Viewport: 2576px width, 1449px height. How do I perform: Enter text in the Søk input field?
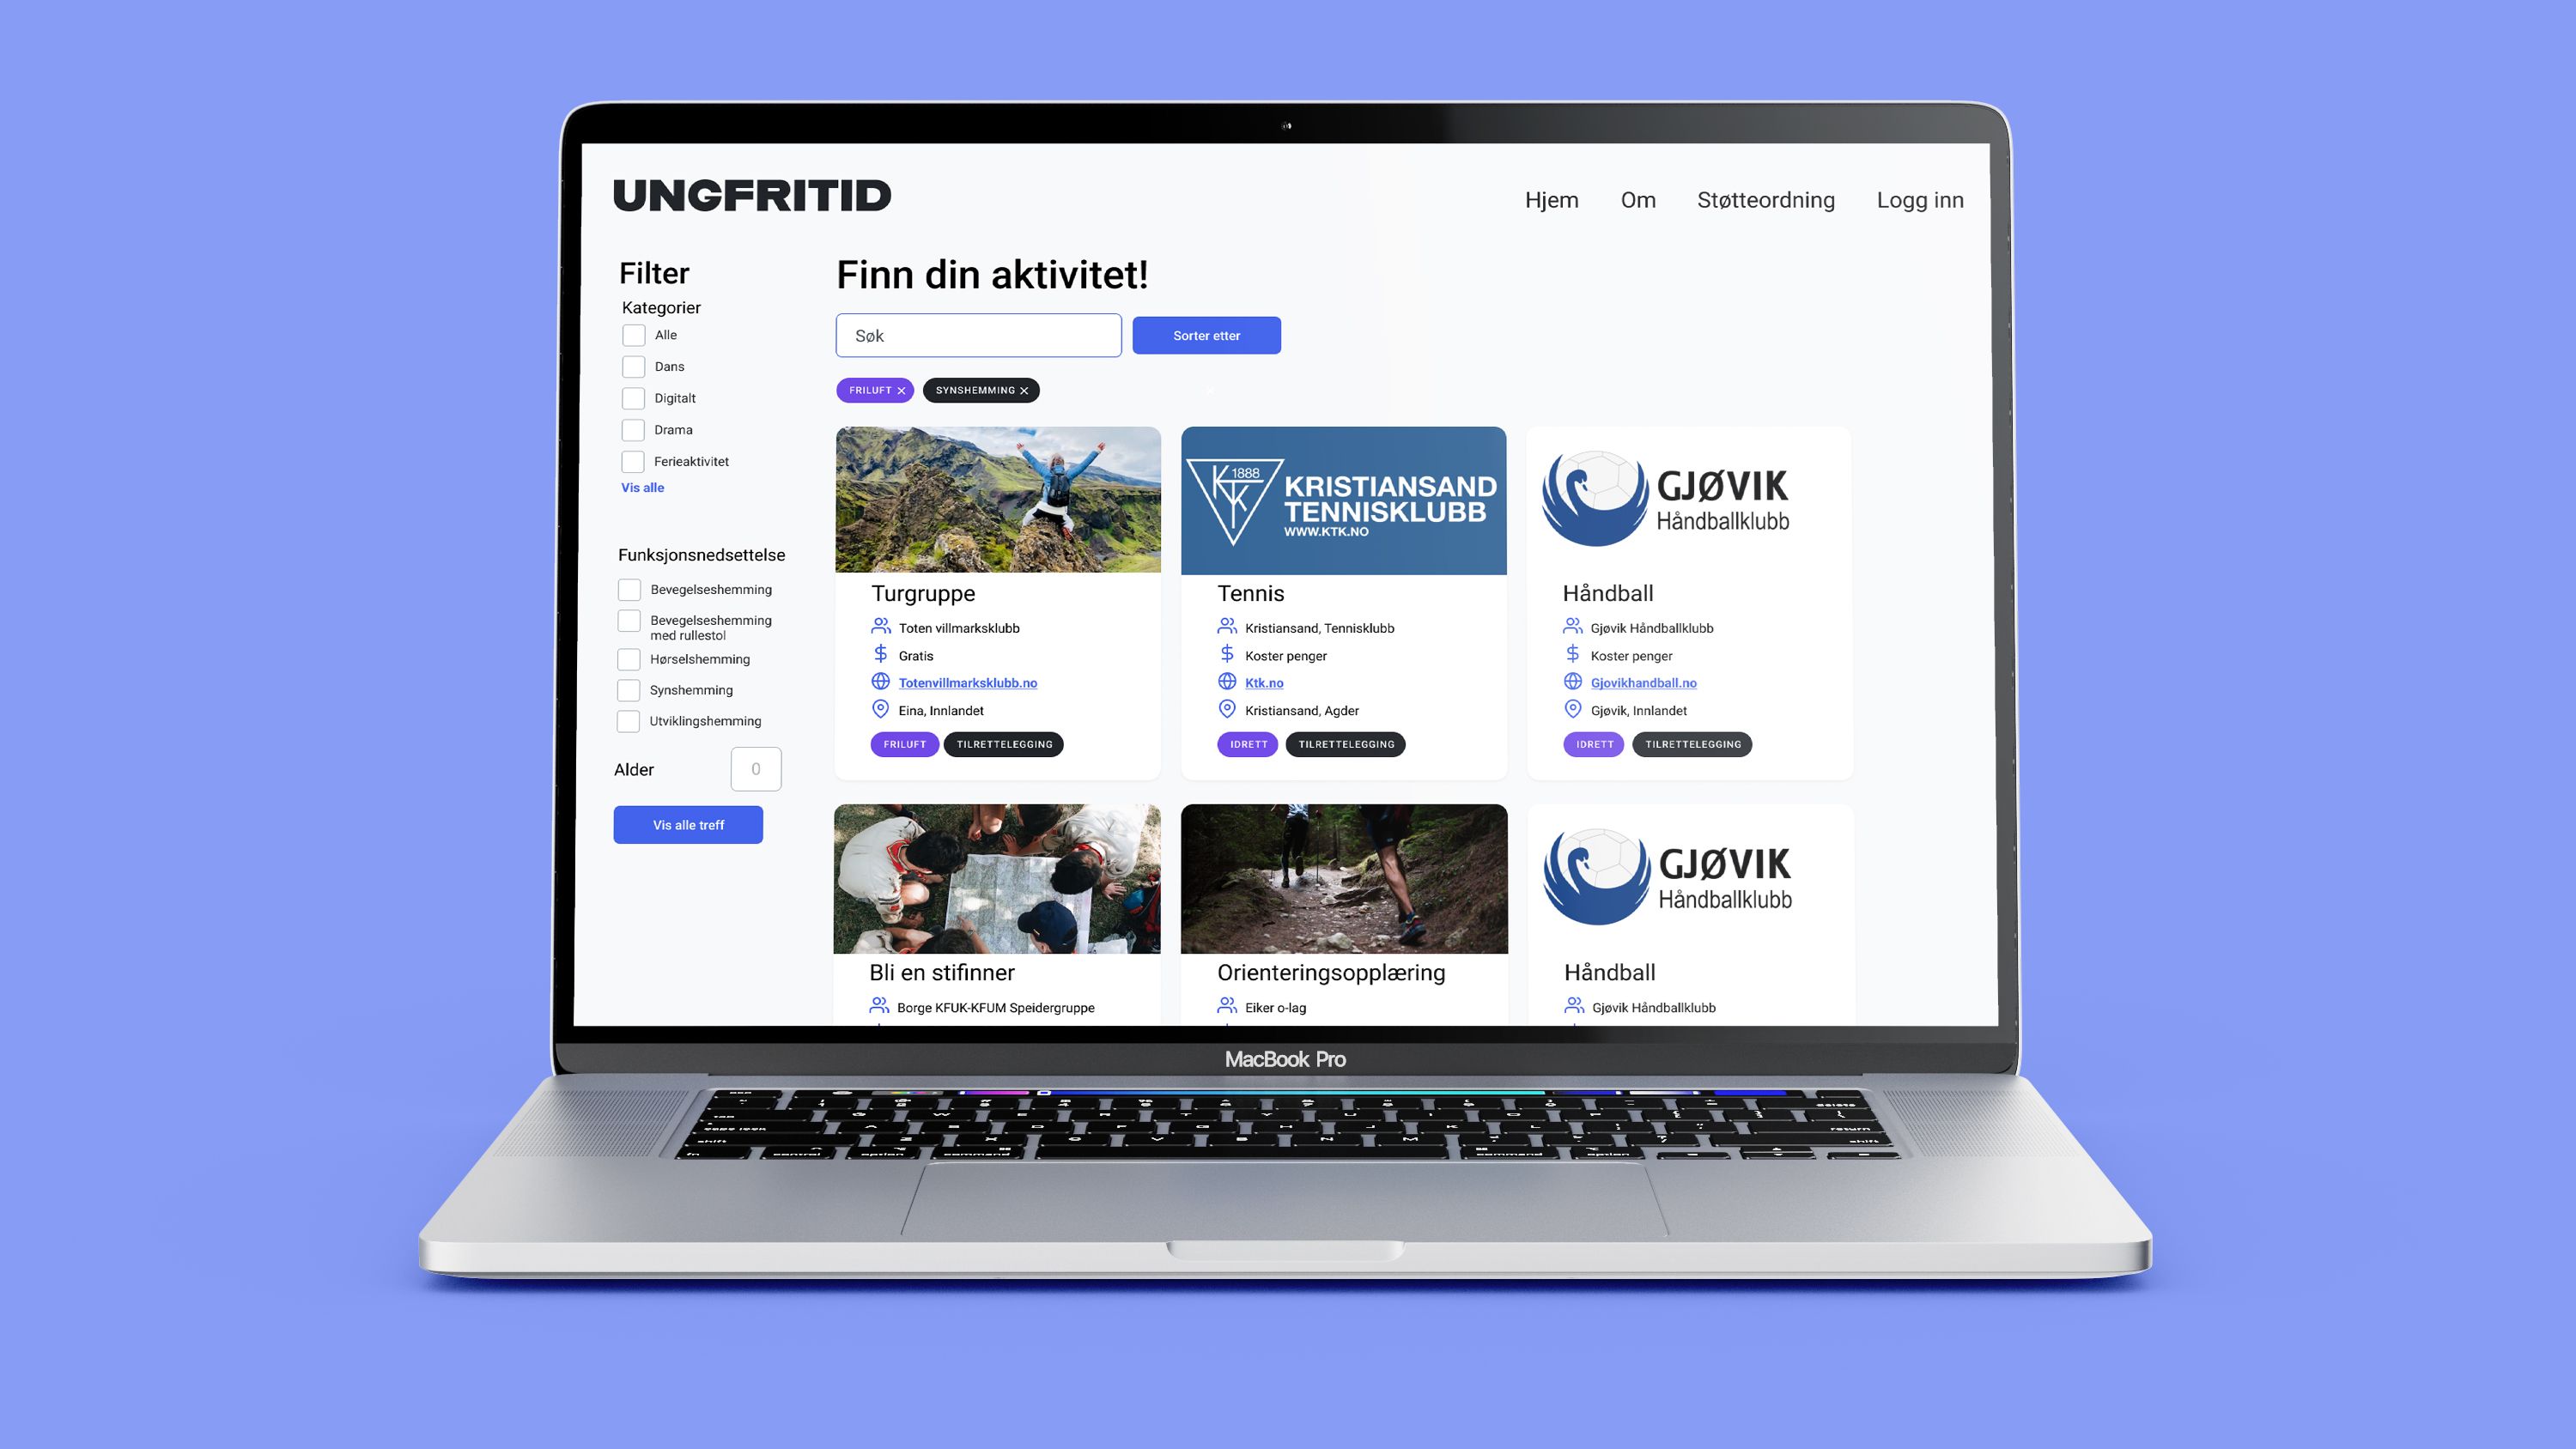pos(978,335)
